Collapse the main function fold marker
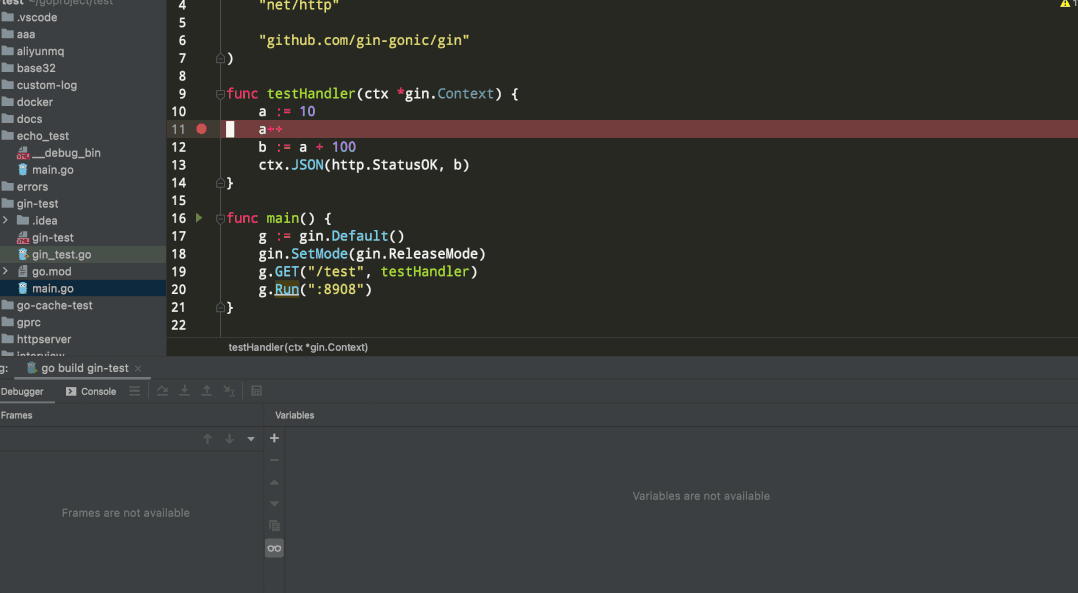 (x=220, y=219)
